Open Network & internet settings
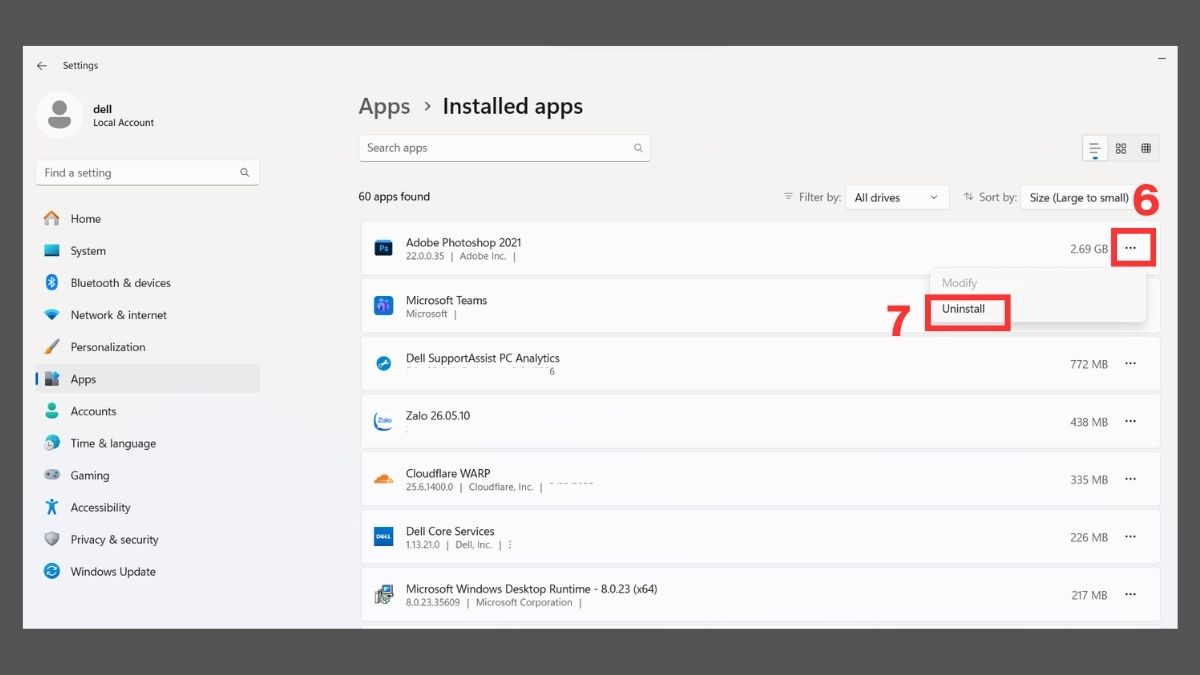The height and width of the screenshot is (675, 1200). (147, 315)
